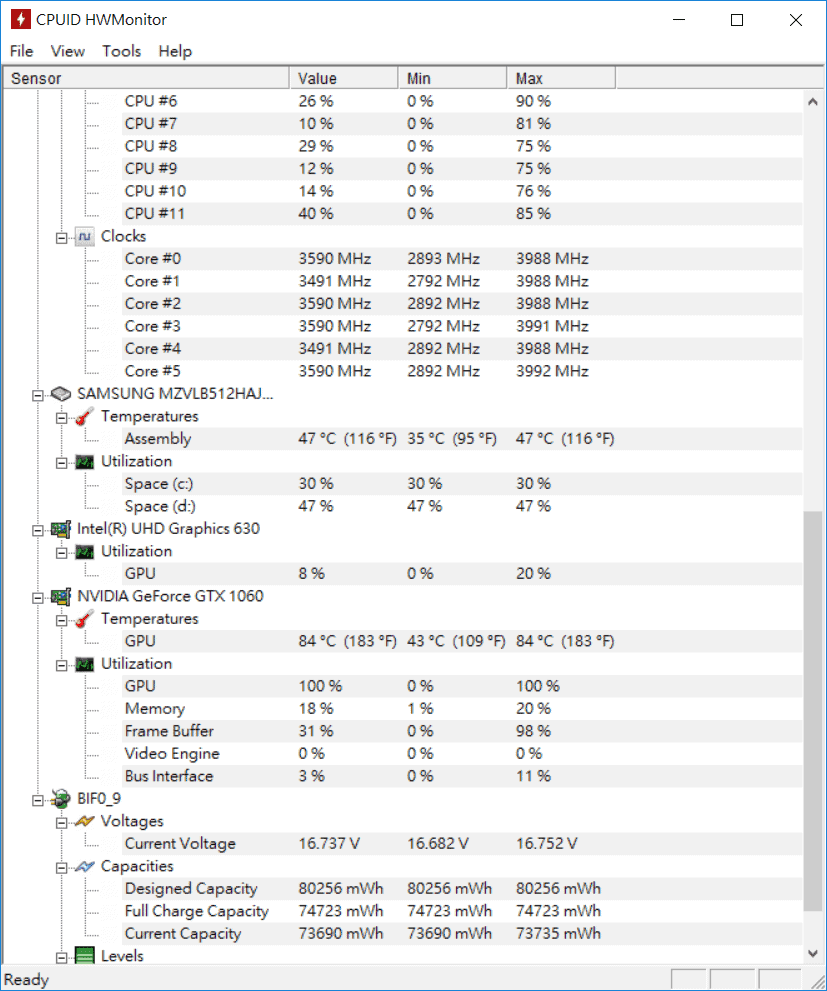The height and width of the screenshot is (991, 827).
Task: Collapse the SAMSUNG MZVLB512HAJ node
Action: pos(38,394)
